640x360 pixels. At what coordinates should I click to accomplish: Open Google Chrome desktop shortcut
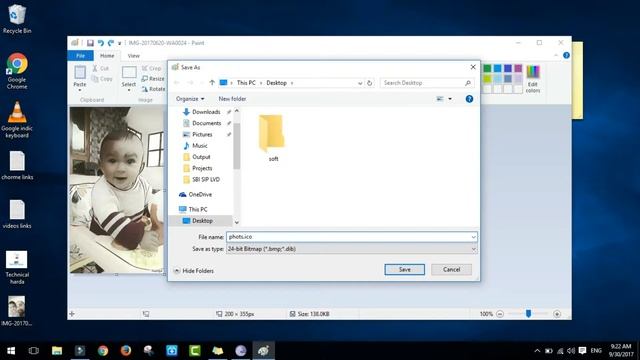17,71
